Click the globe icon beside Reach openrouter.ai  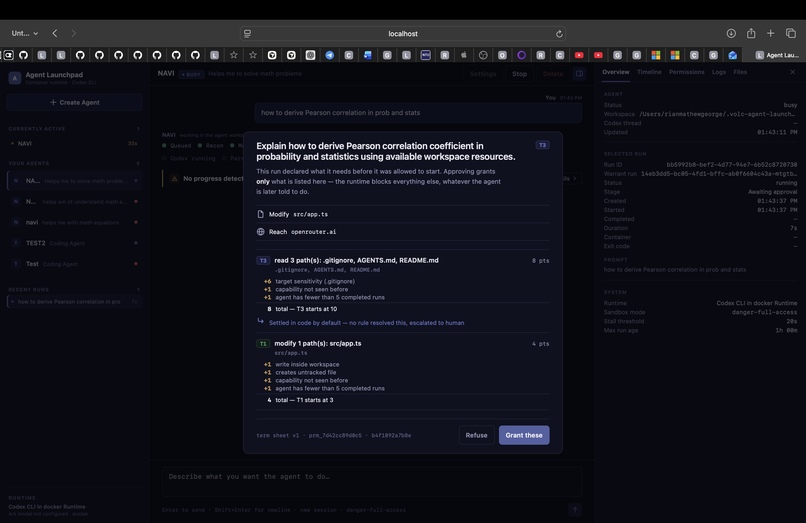click(x=261, y=231)
